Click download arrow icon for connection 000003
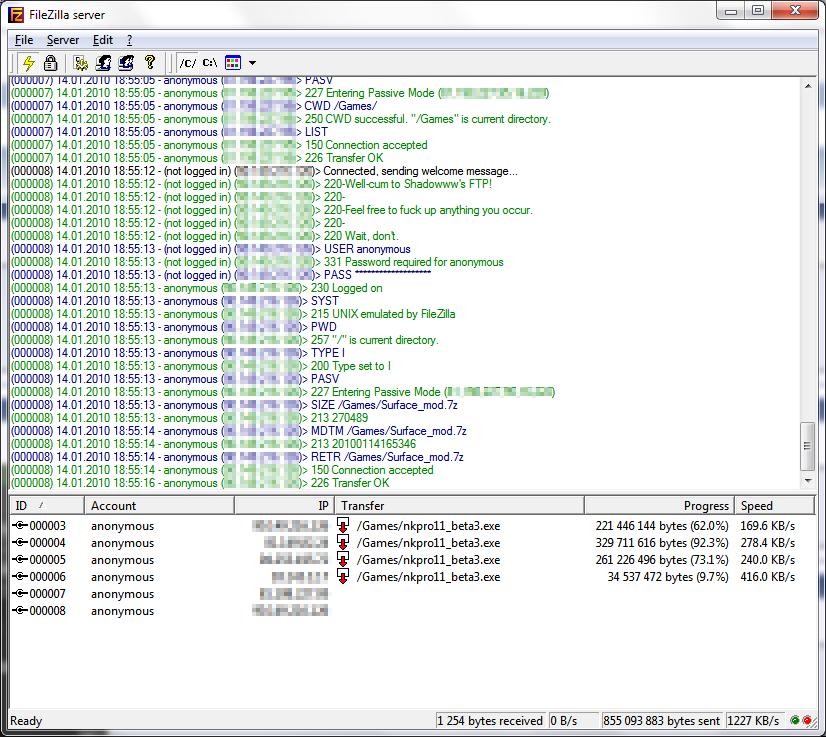The height and width of the screenshot is (737, 826). pyautogui.click(x=343, y=525)
